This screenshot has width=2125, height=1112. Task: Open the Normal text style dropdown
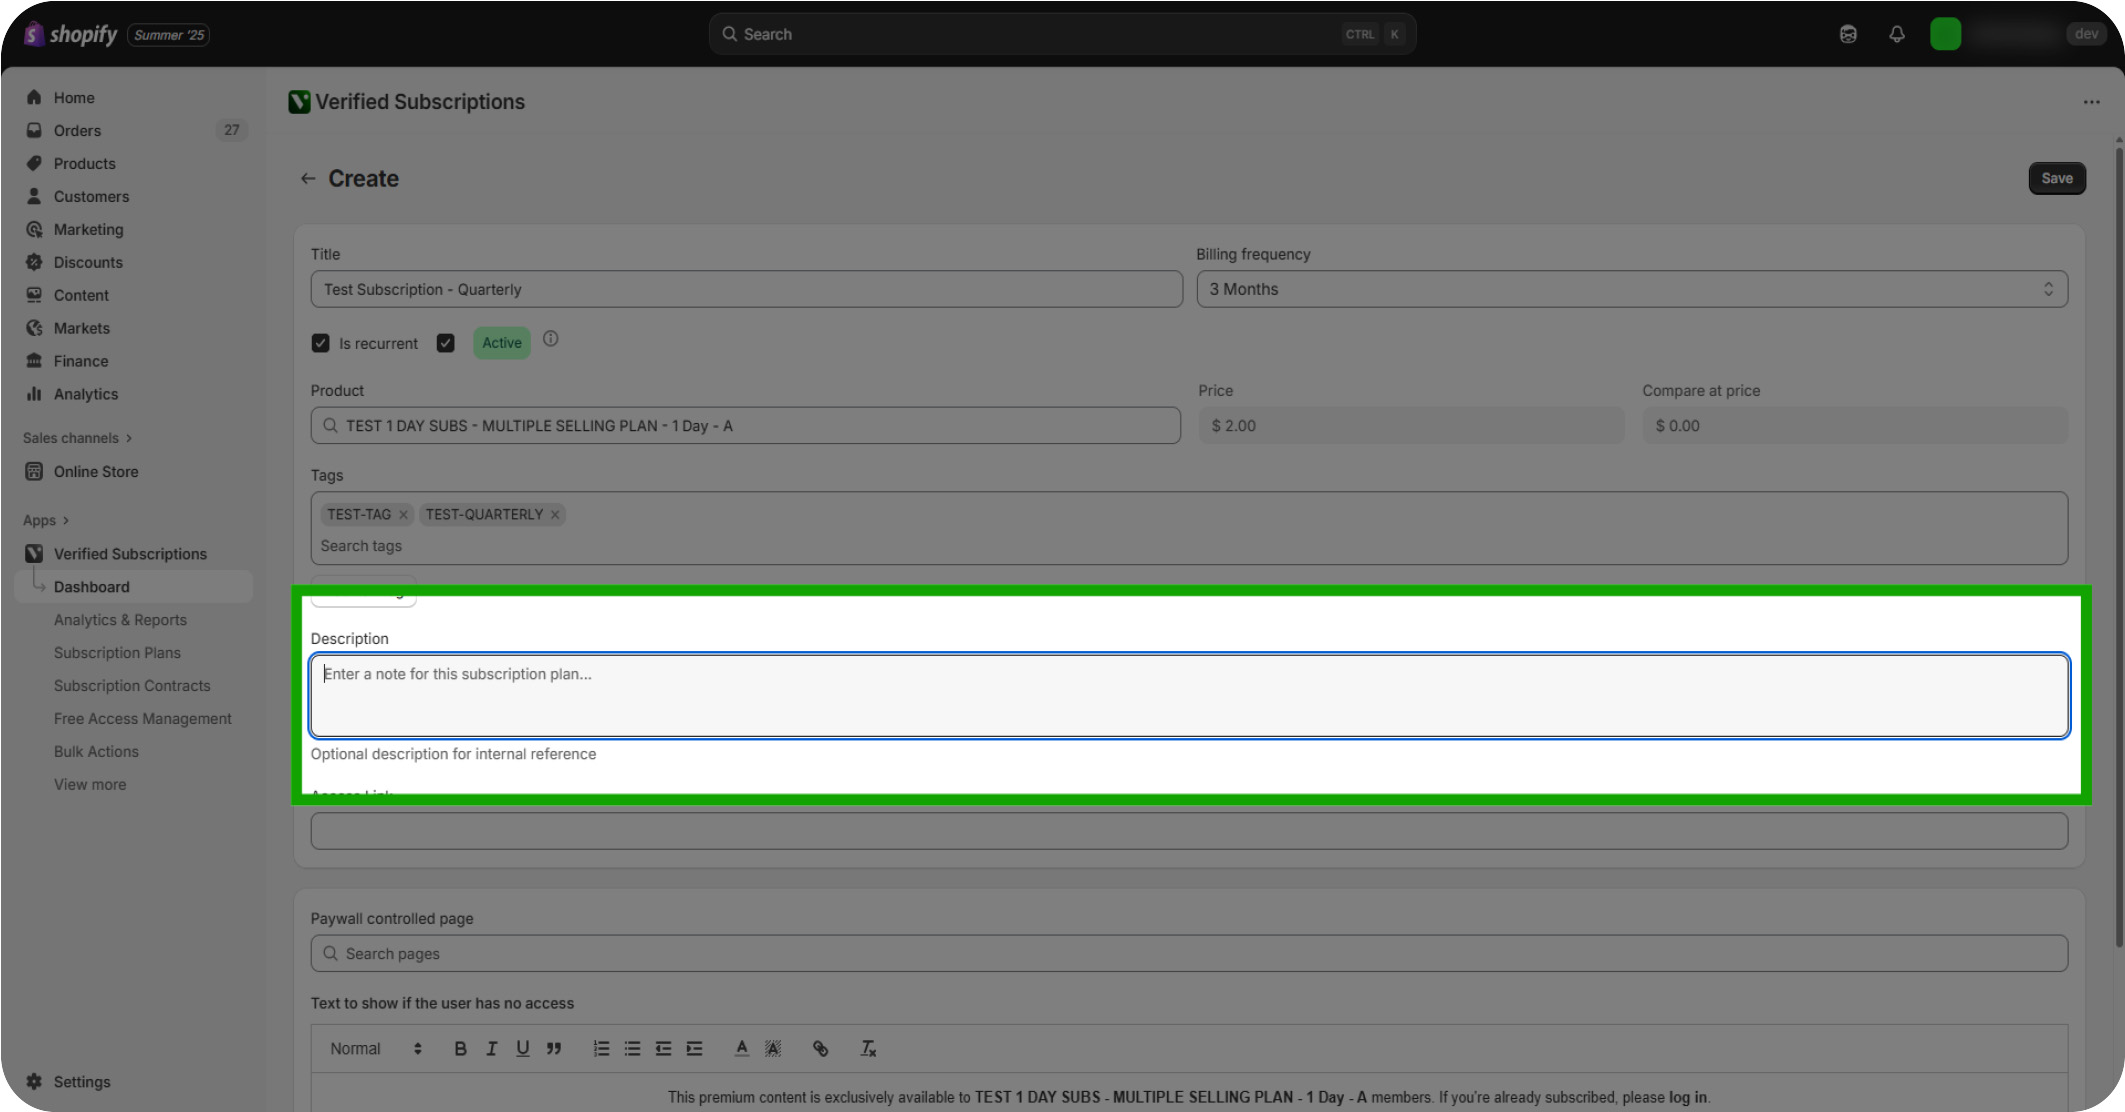376,1048
